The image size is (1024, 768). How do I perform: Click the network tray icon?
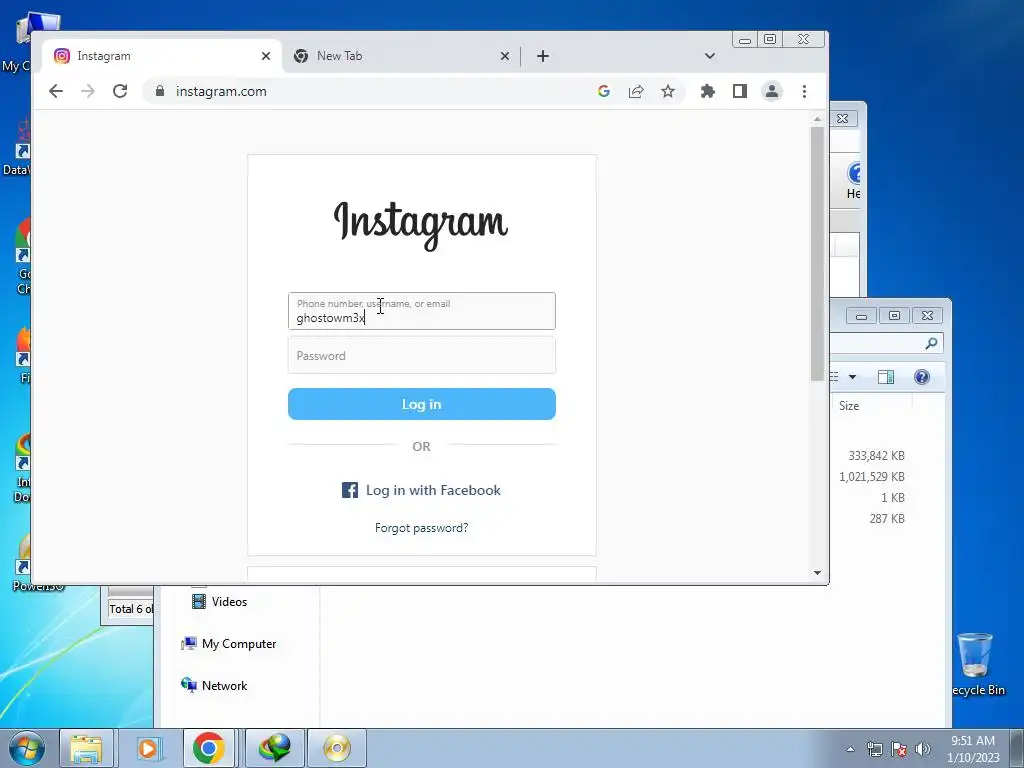click(x=874, y=749)
